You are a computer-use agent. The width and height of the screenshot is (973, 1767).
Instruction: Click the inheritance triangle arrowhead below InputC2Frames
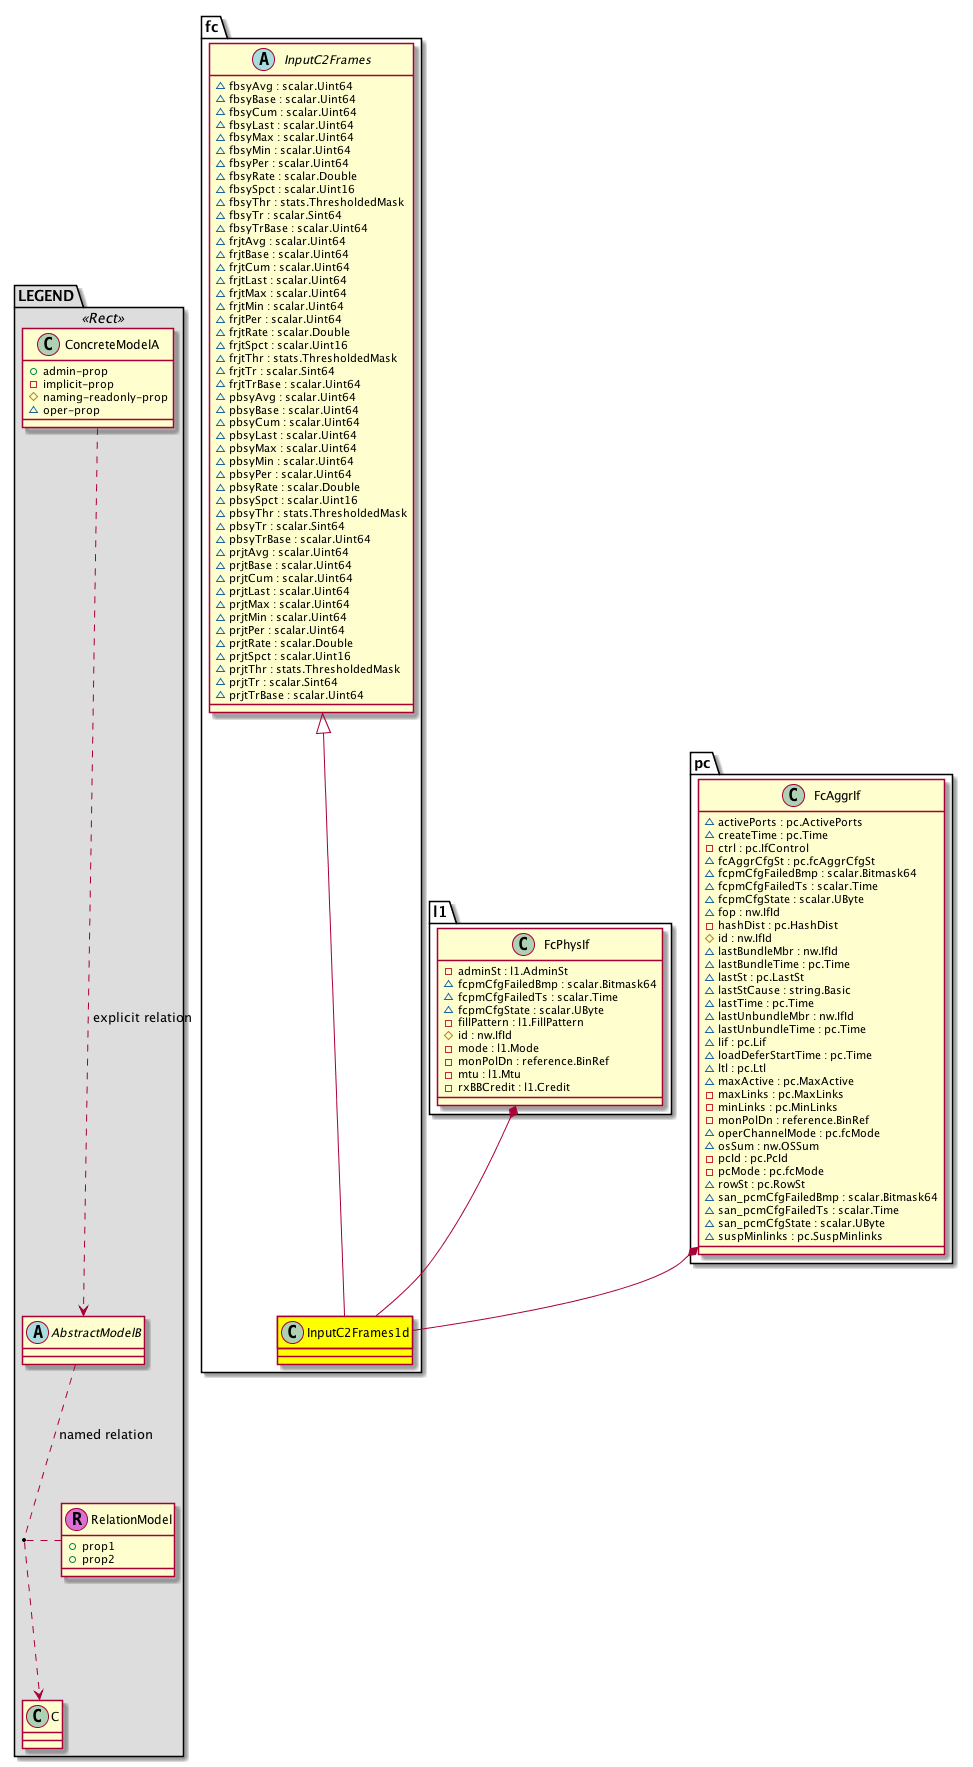point(323,724)
